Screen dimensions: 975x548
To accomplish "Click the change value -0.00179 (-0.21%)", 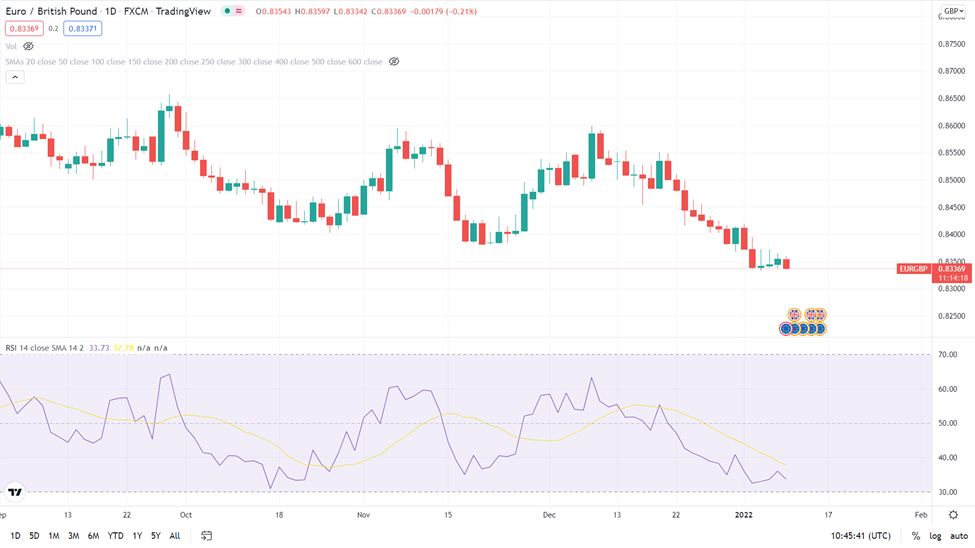I will pos(443,11).
